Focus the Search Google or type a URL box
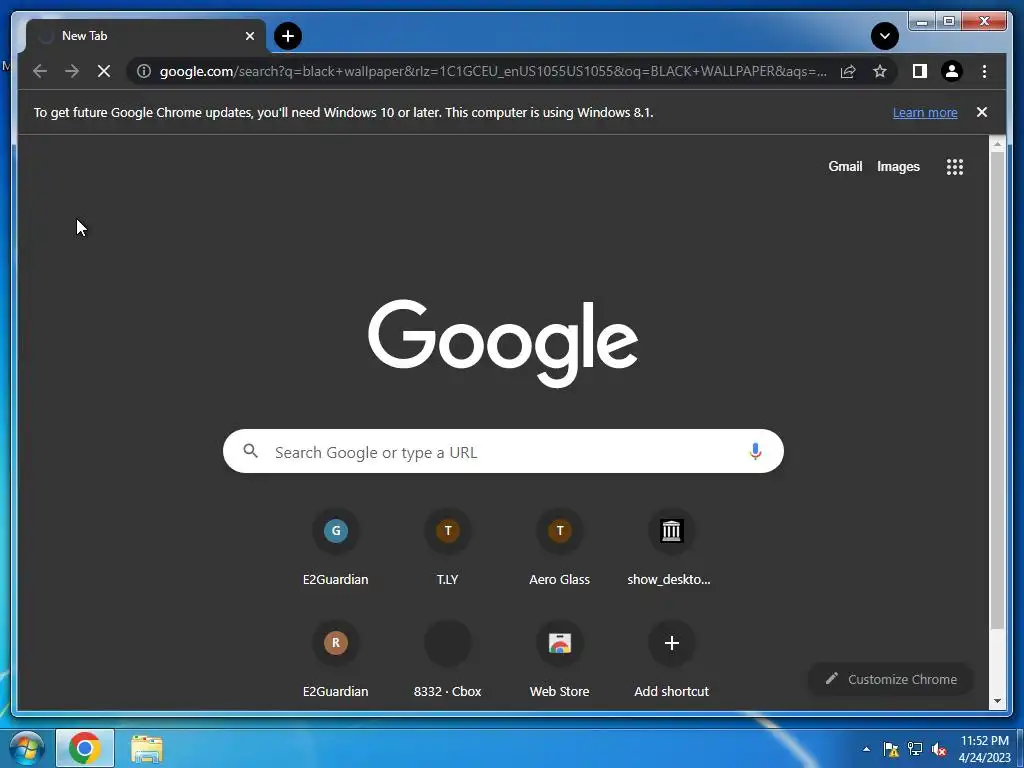The height and width of the screenshot is (768, 1024). (503, 451)
